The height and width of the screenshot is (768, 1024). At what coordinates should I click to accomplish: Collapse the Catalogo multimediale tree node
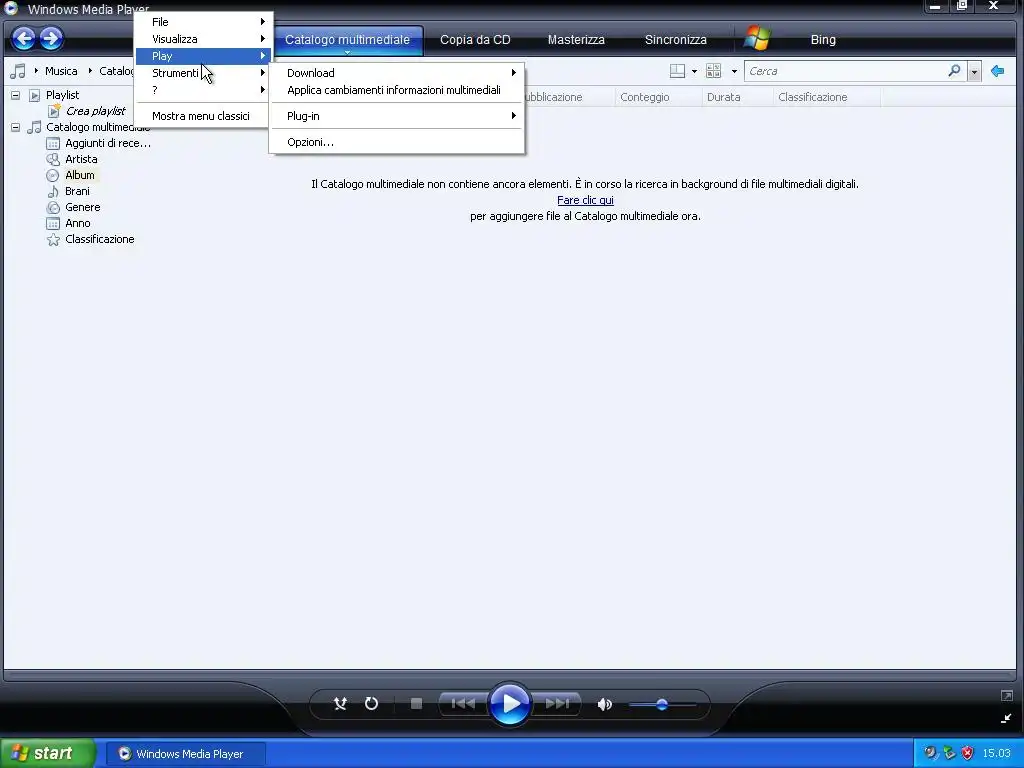15,127
